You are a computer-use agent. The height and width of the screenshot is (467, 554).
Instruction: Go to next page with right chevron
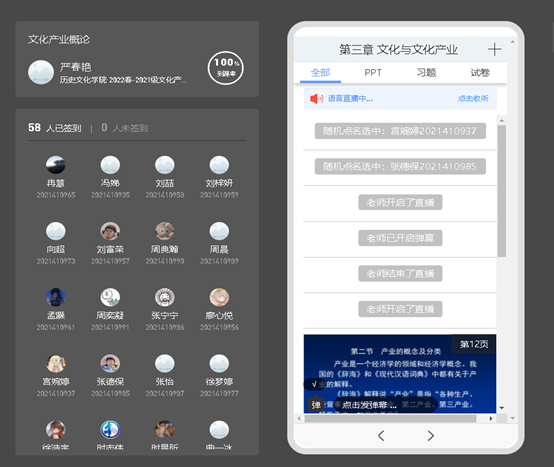pyautogui.click(x=430, y=436)
